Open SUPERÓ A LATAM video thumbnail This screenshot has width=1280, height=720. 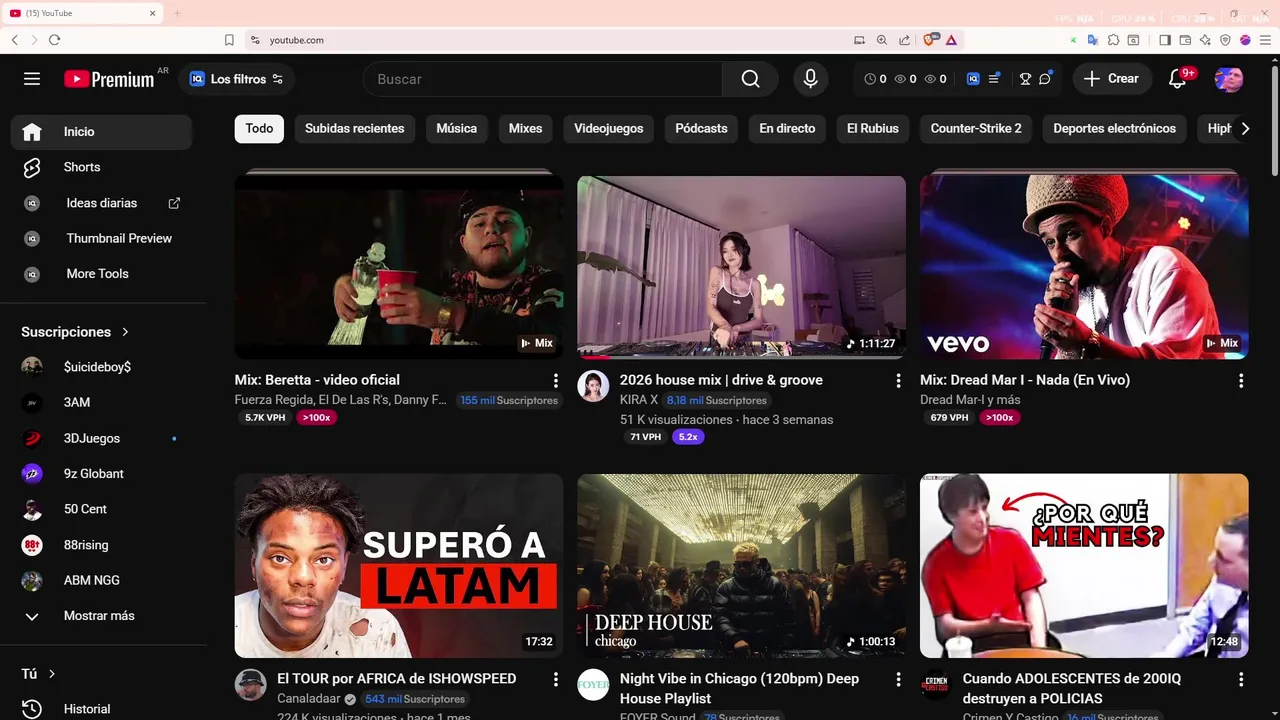399,566
